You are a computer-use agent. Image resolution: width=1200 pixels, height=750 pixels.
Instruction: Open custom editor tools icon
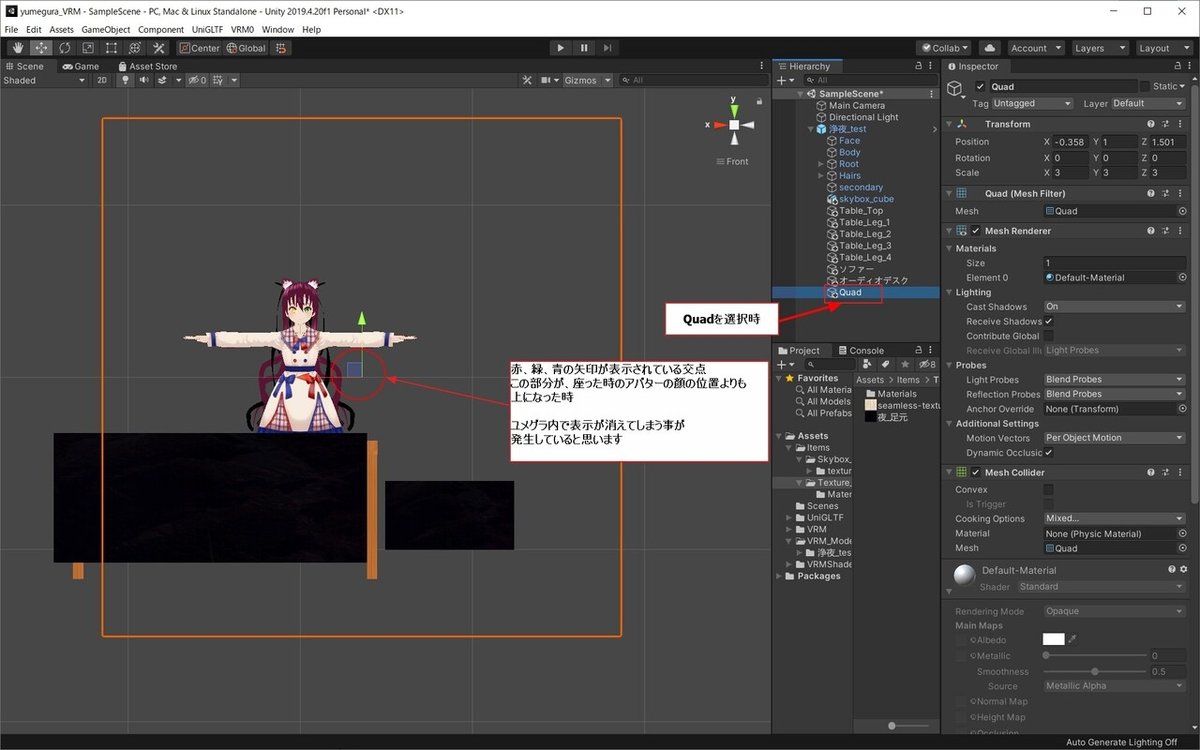(158, 48)
